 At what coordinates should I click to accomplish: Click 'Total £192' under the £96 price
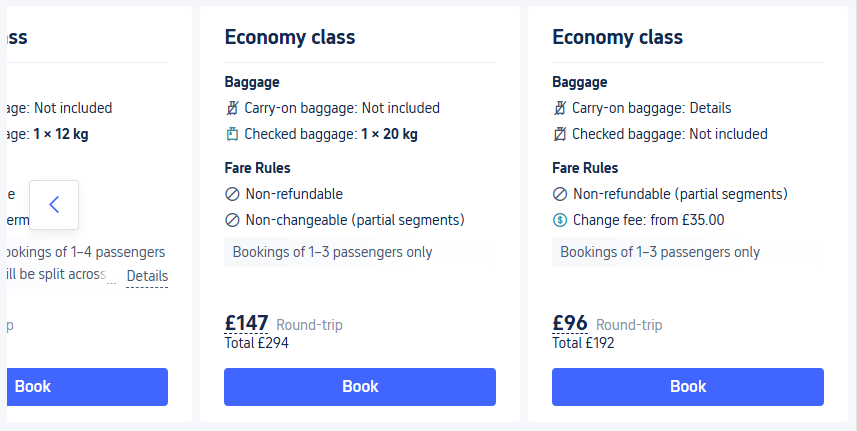click(x=583, y=343)
